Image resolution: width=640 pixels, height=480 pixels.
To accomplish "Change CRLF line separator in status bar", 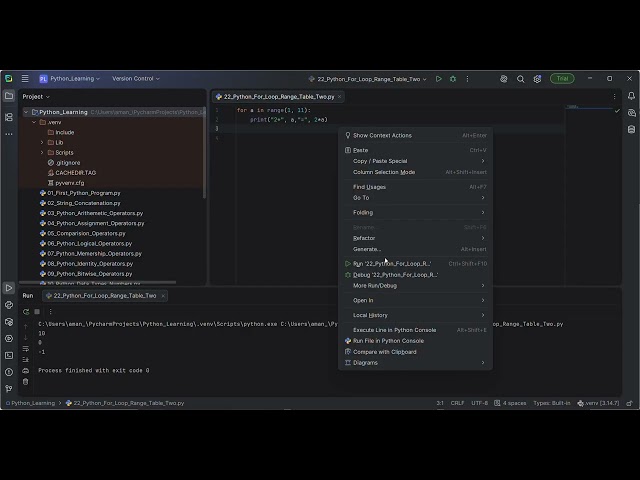I will (457, 403).
